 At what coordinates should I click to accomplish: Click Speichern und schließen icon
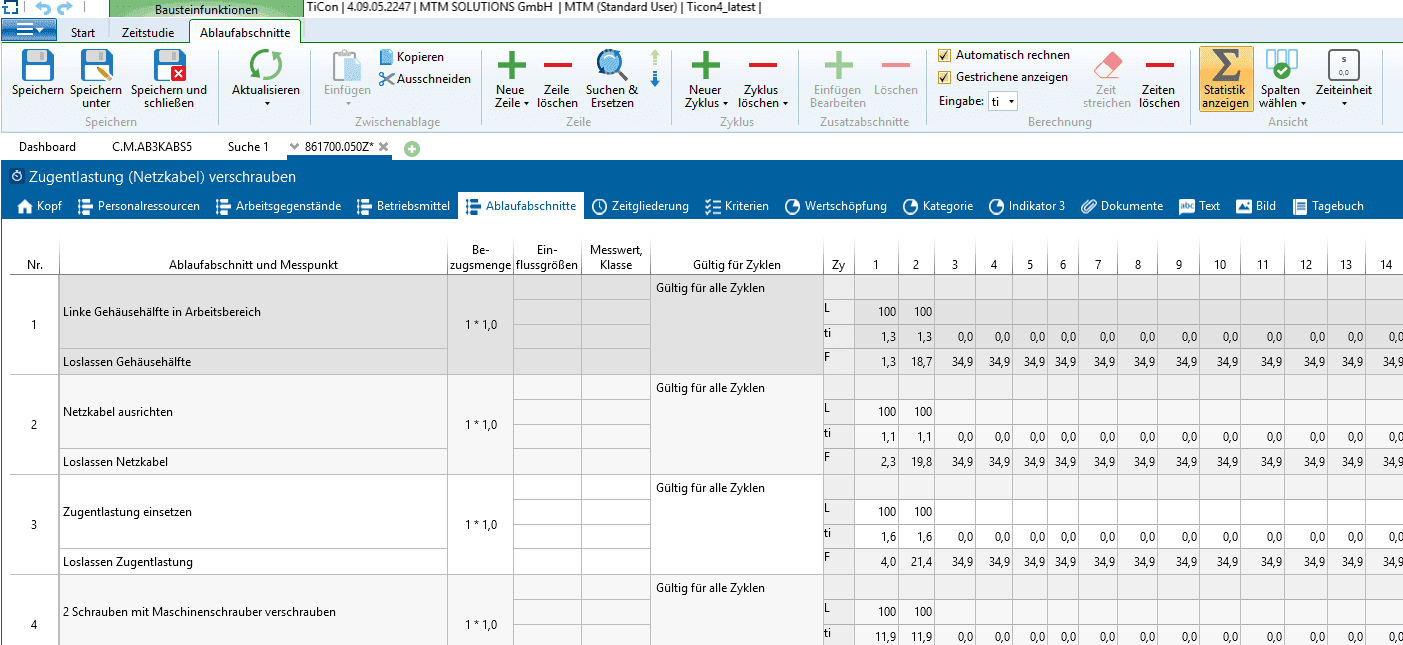coord(169,66)
